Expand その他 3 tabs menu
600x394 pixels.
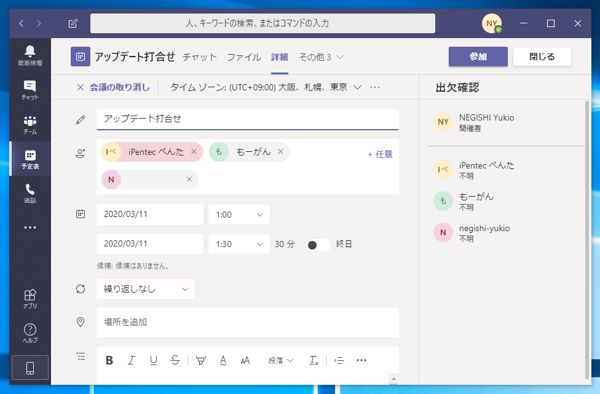click(x=321, y=57)
